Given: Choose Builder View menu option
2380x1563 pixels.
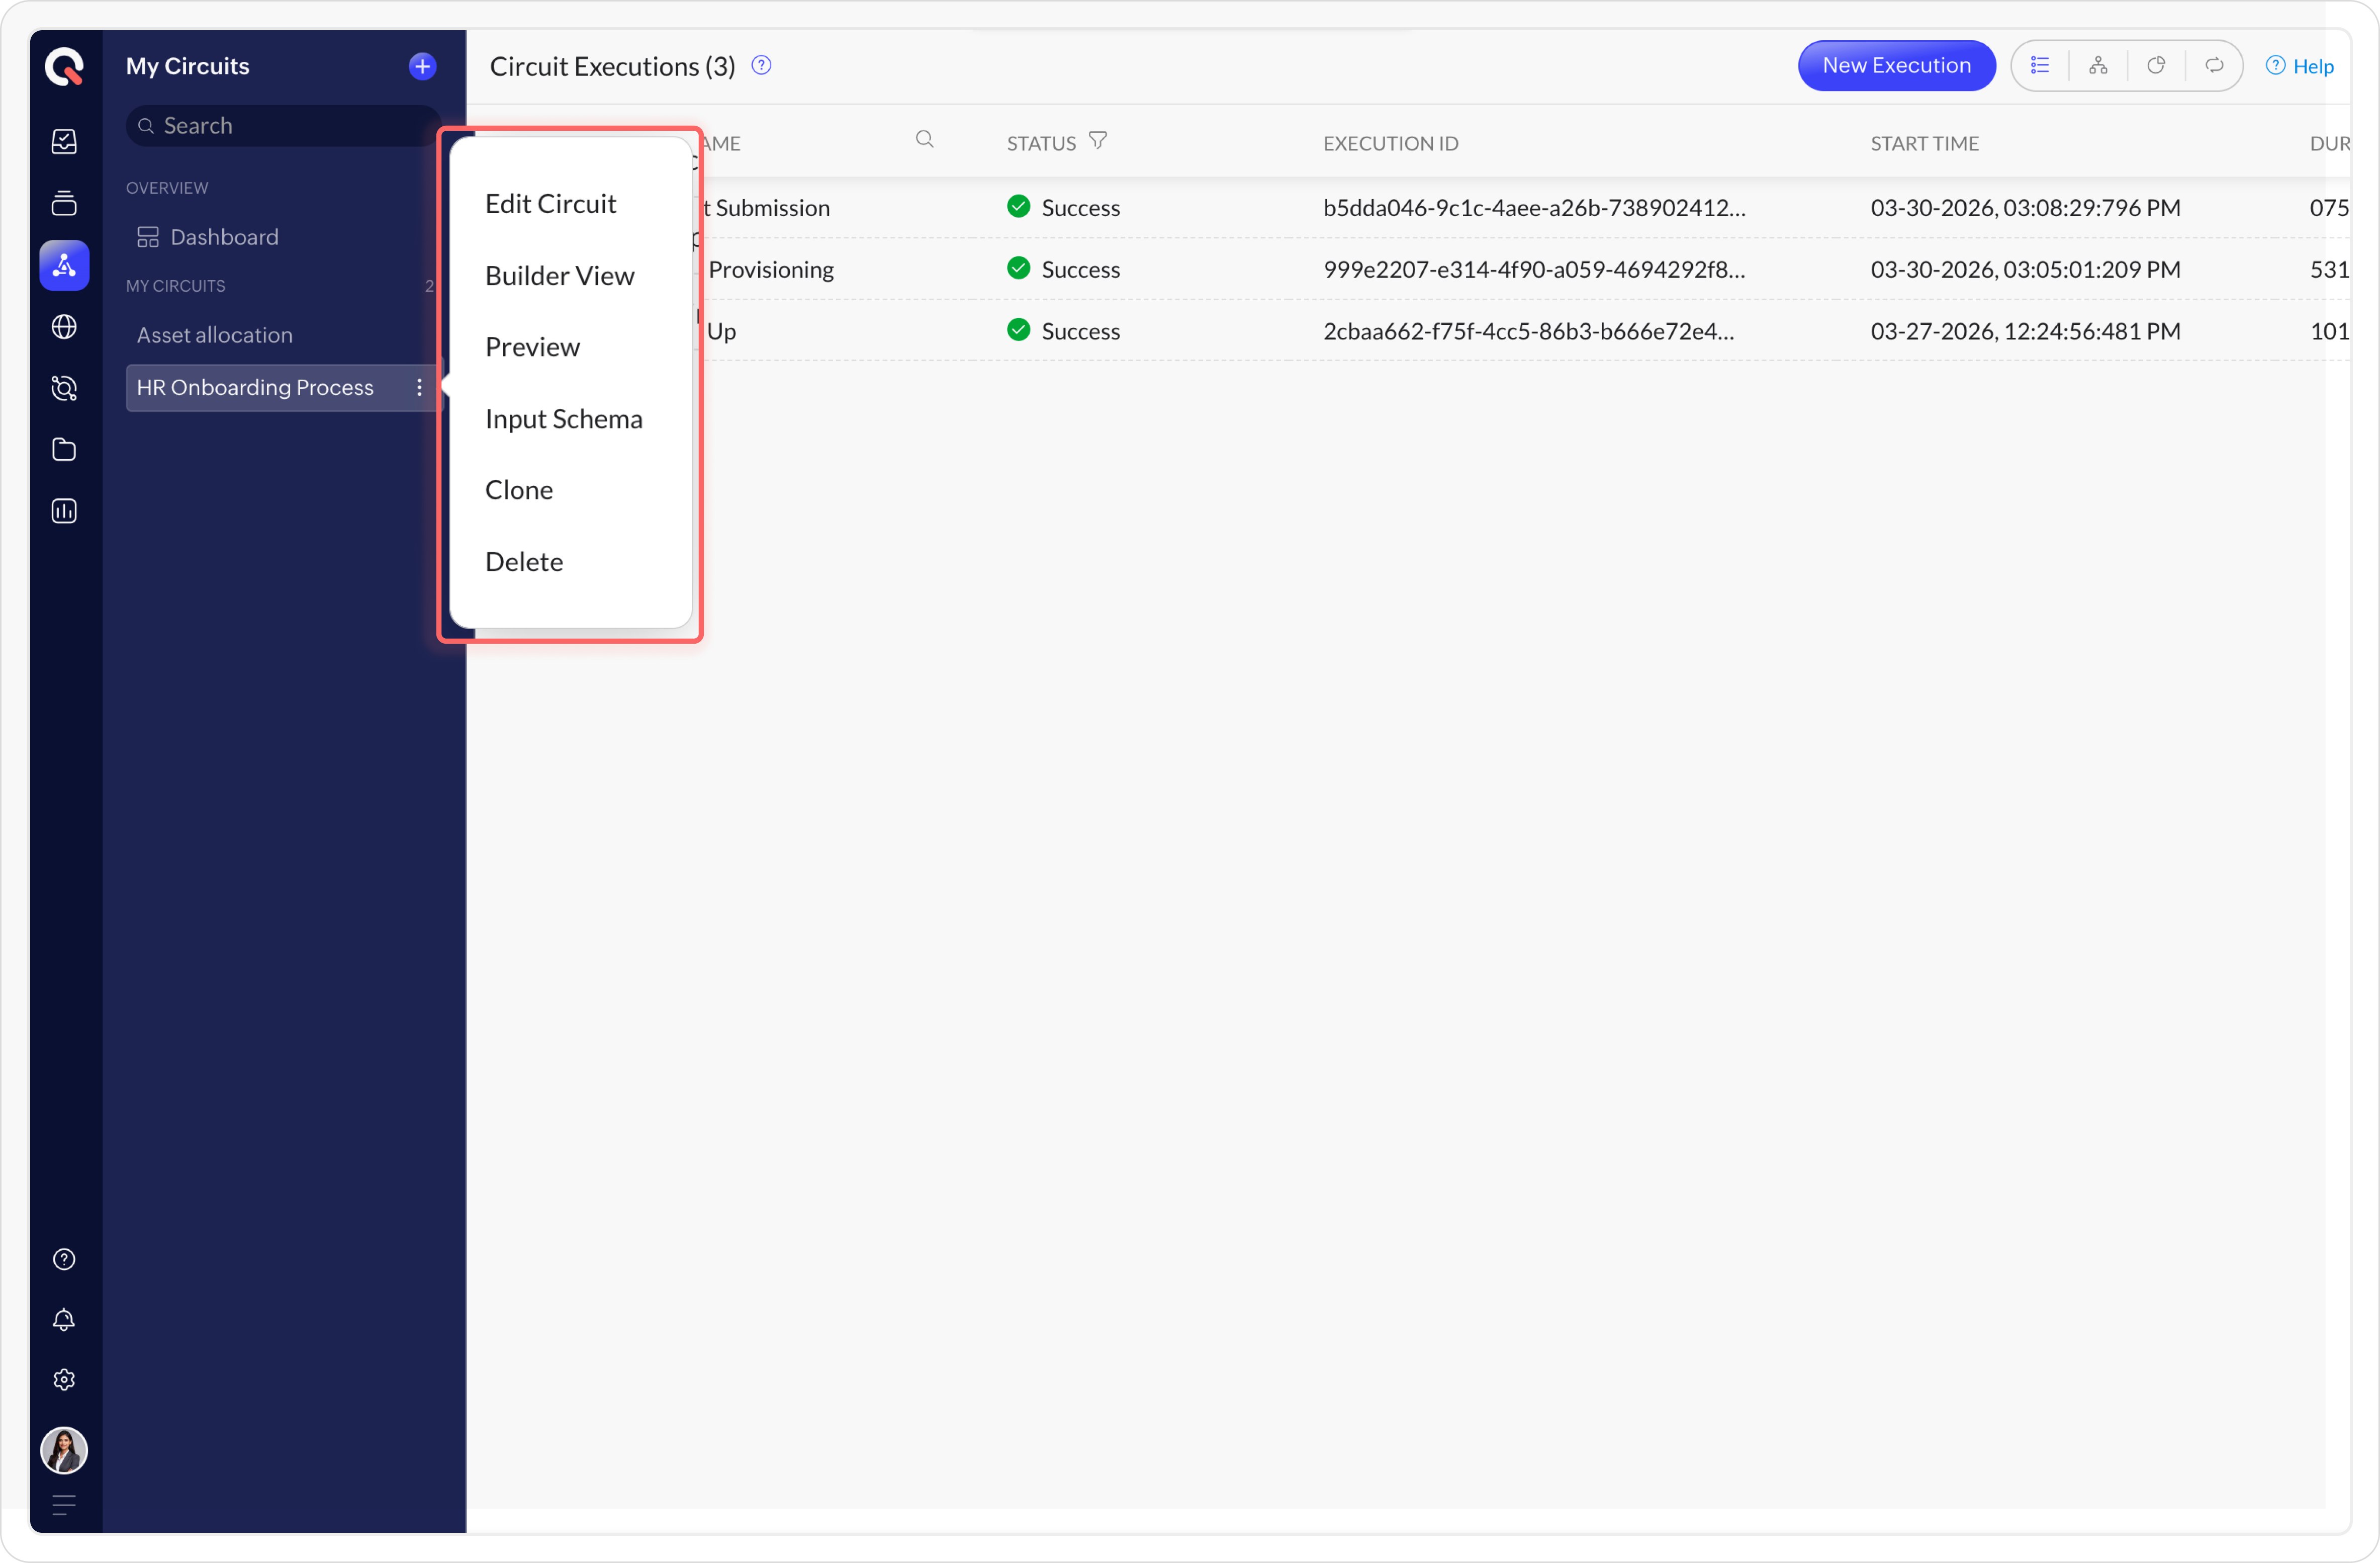Looking at the screenshot, I should (559, 276).
